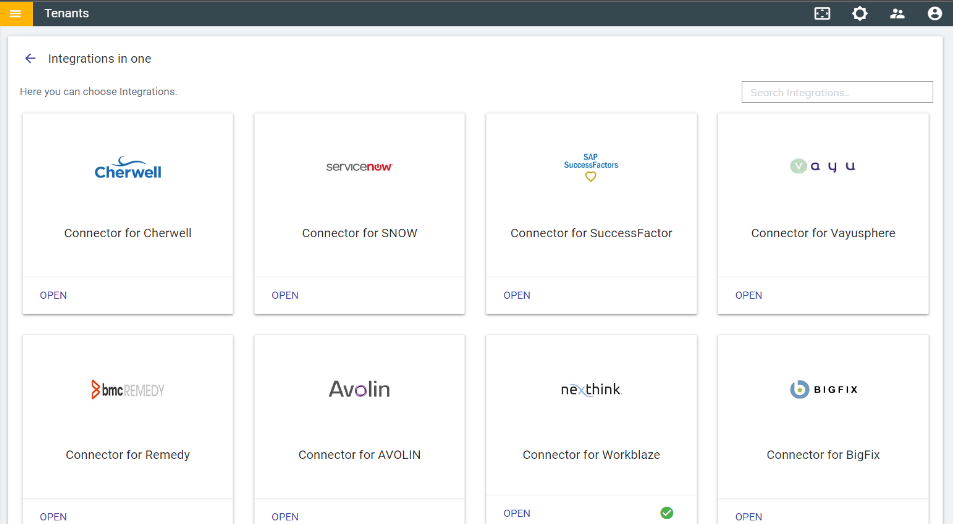
Task: Open the Remedy connector
Action: pos(53,517)
